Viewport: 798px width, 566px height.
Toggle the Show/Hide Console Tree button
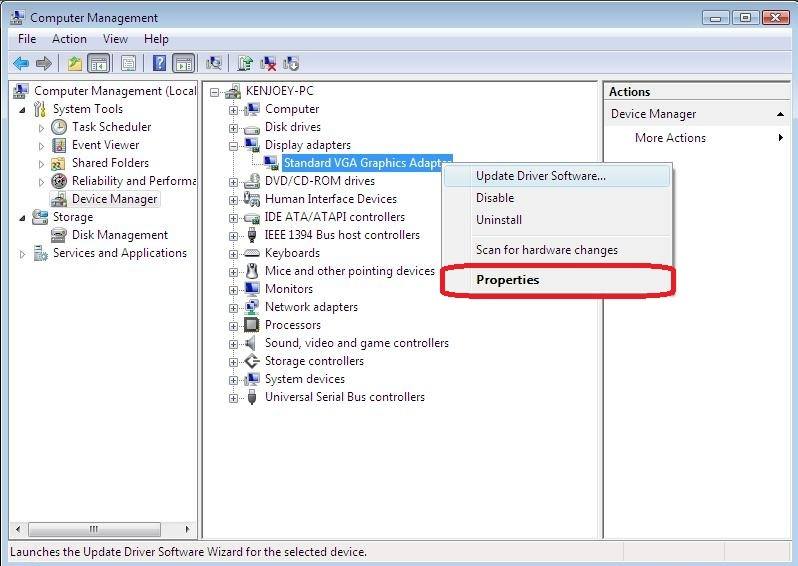(98, 63)
